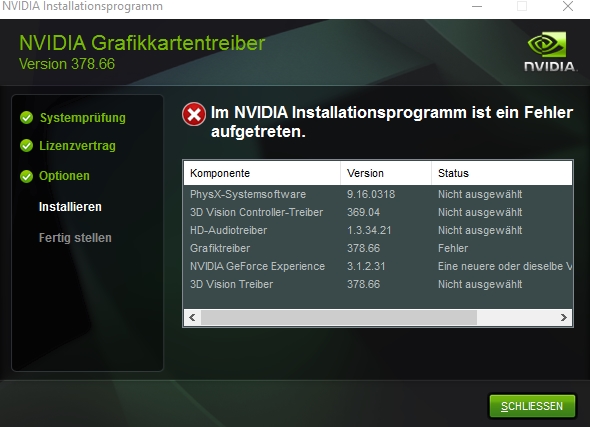Select the HD-Audiotreiber row
The width and height of the screenshot is (590, 427).
click(x=378, y=230)
